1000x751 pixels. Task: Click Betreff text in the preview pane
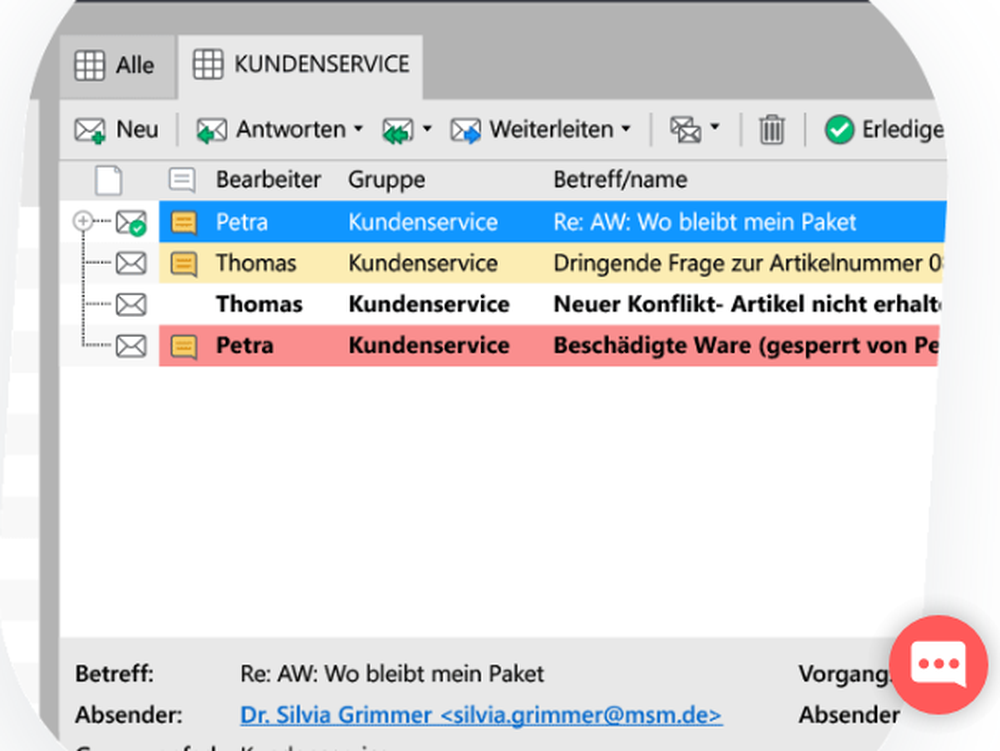[x=392, y=674]
